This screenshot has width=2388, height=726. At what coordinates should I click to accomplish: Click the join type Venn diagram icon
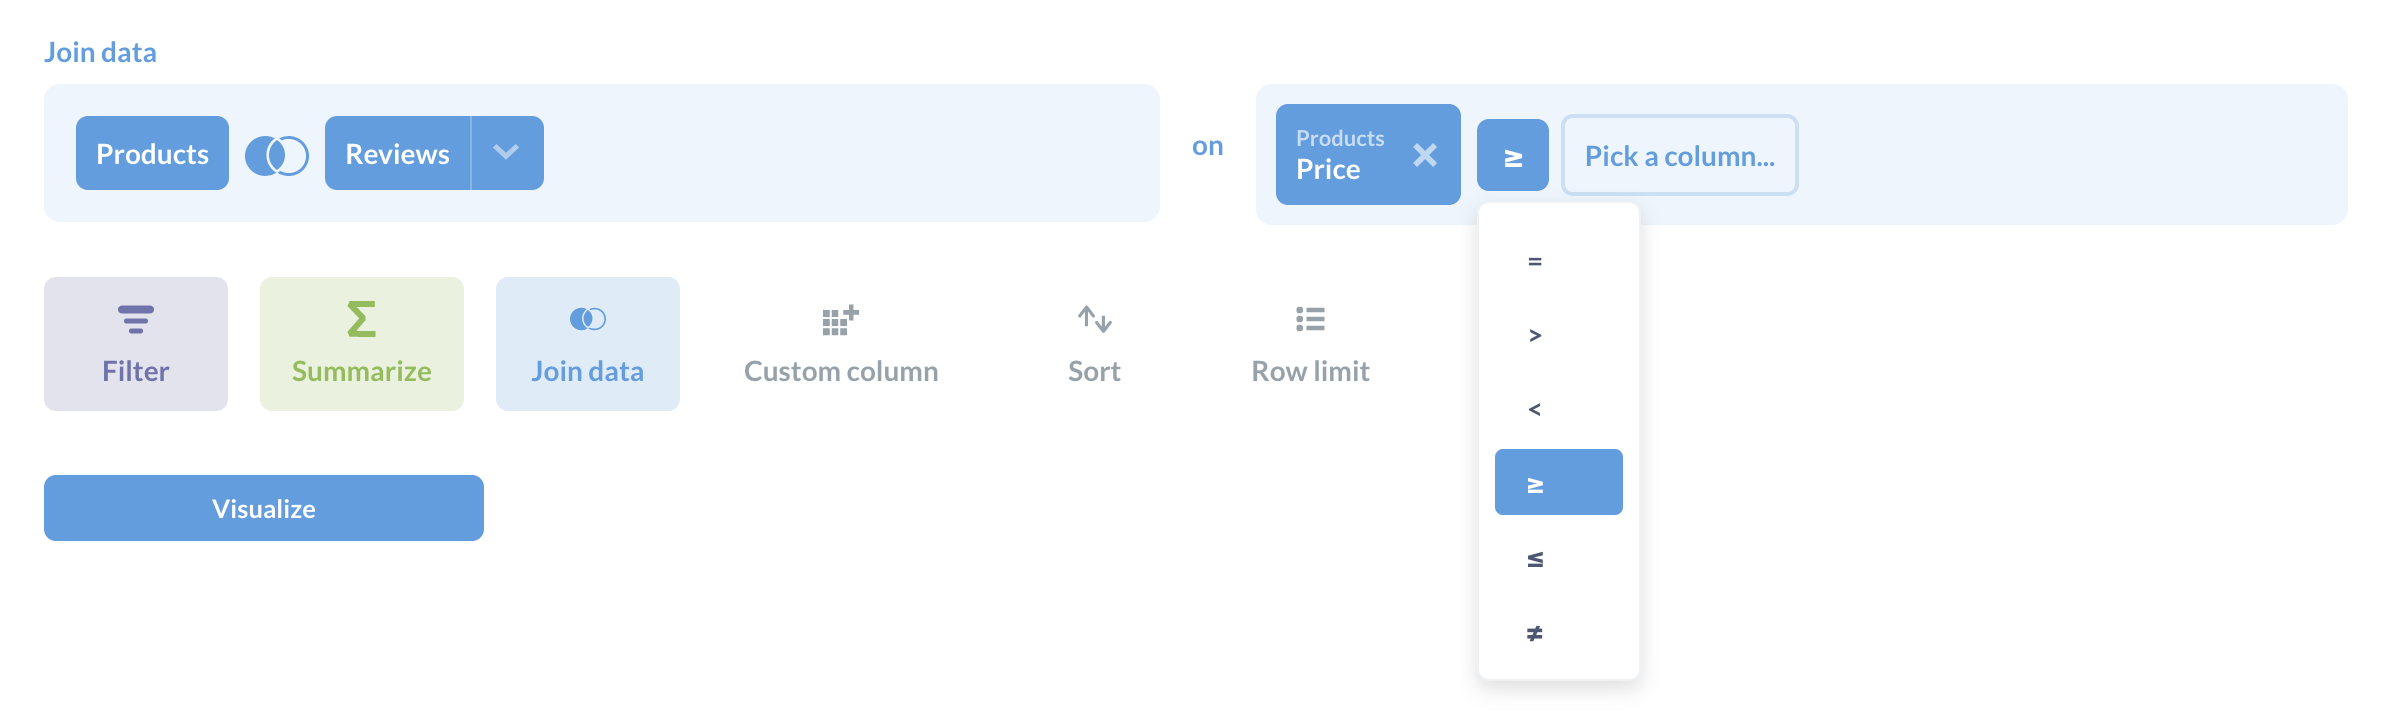pos(277,155)
